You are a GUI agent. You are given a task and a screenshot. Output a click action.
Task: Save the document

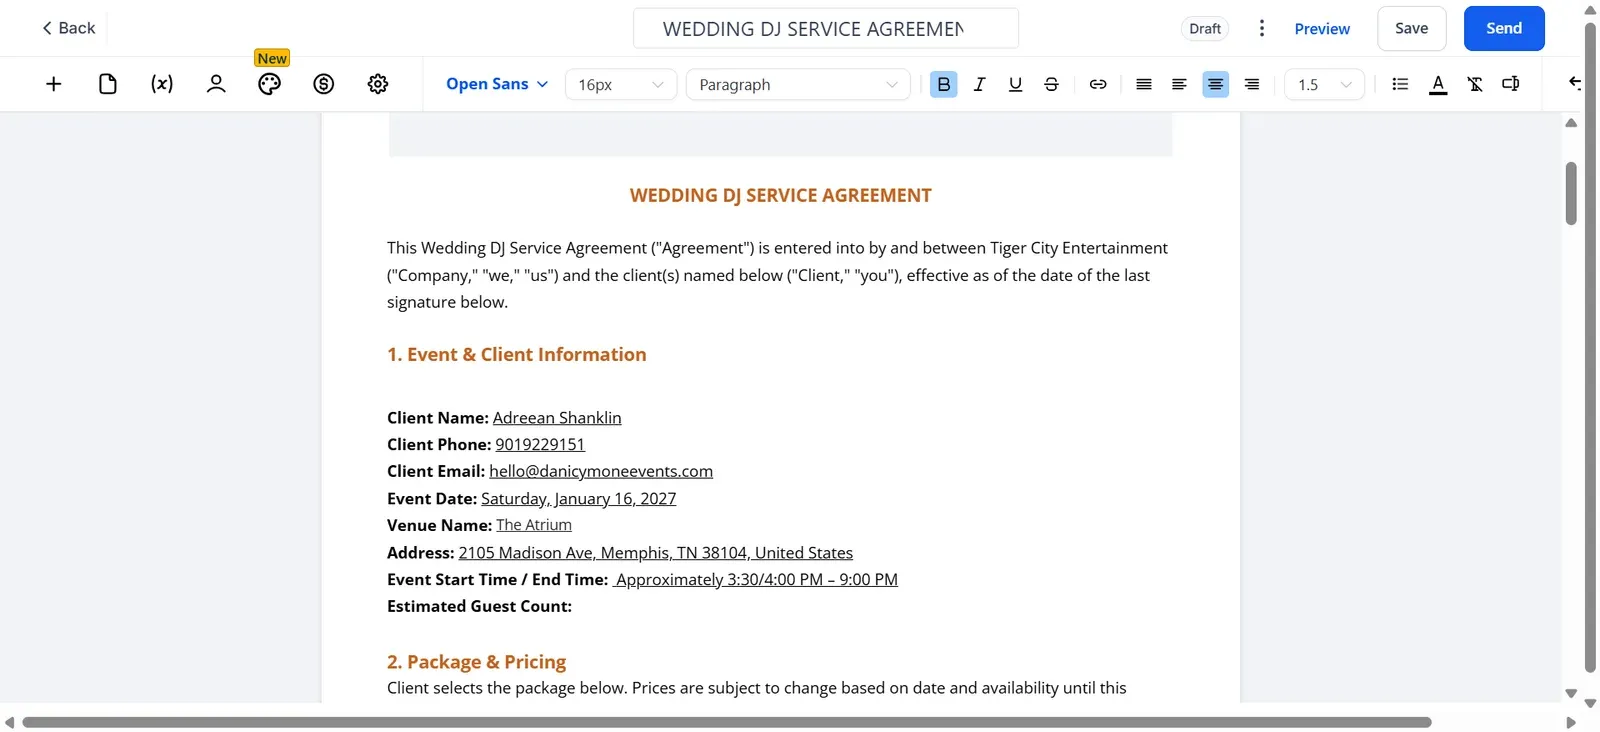click(1412, 28)
